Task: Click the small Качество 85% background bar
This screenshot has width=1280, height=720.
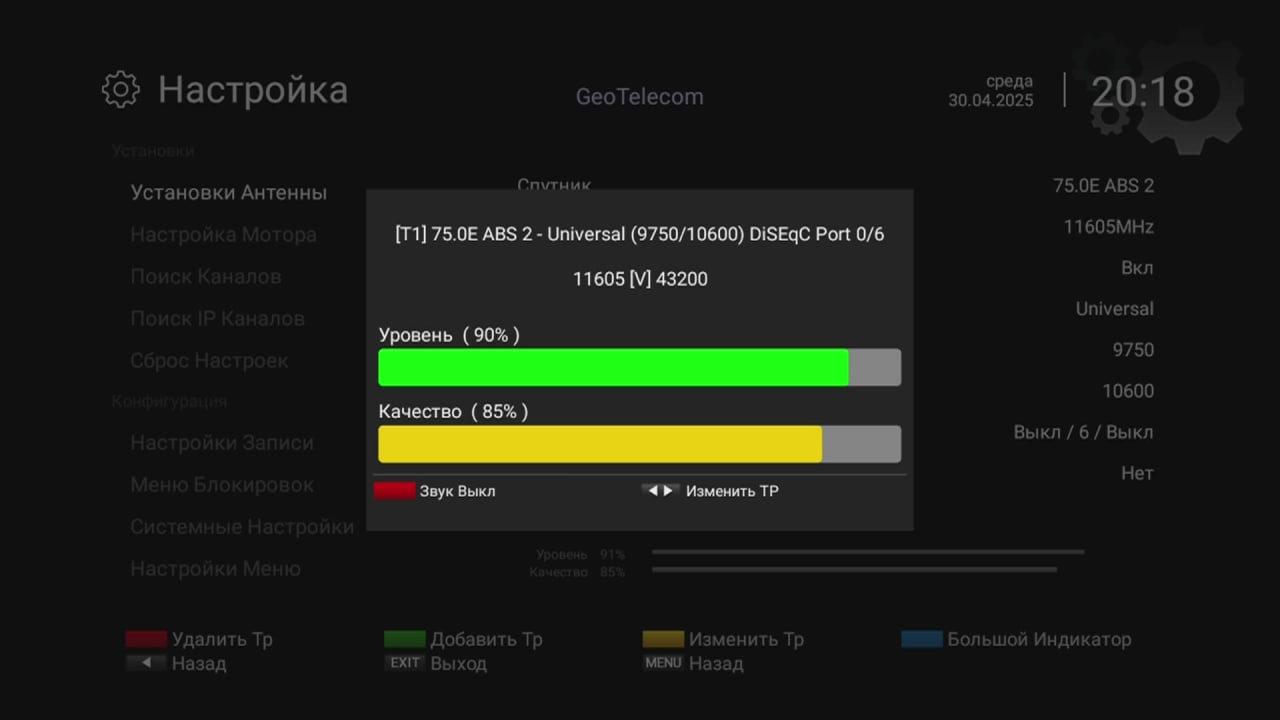Action: point(855,570)
